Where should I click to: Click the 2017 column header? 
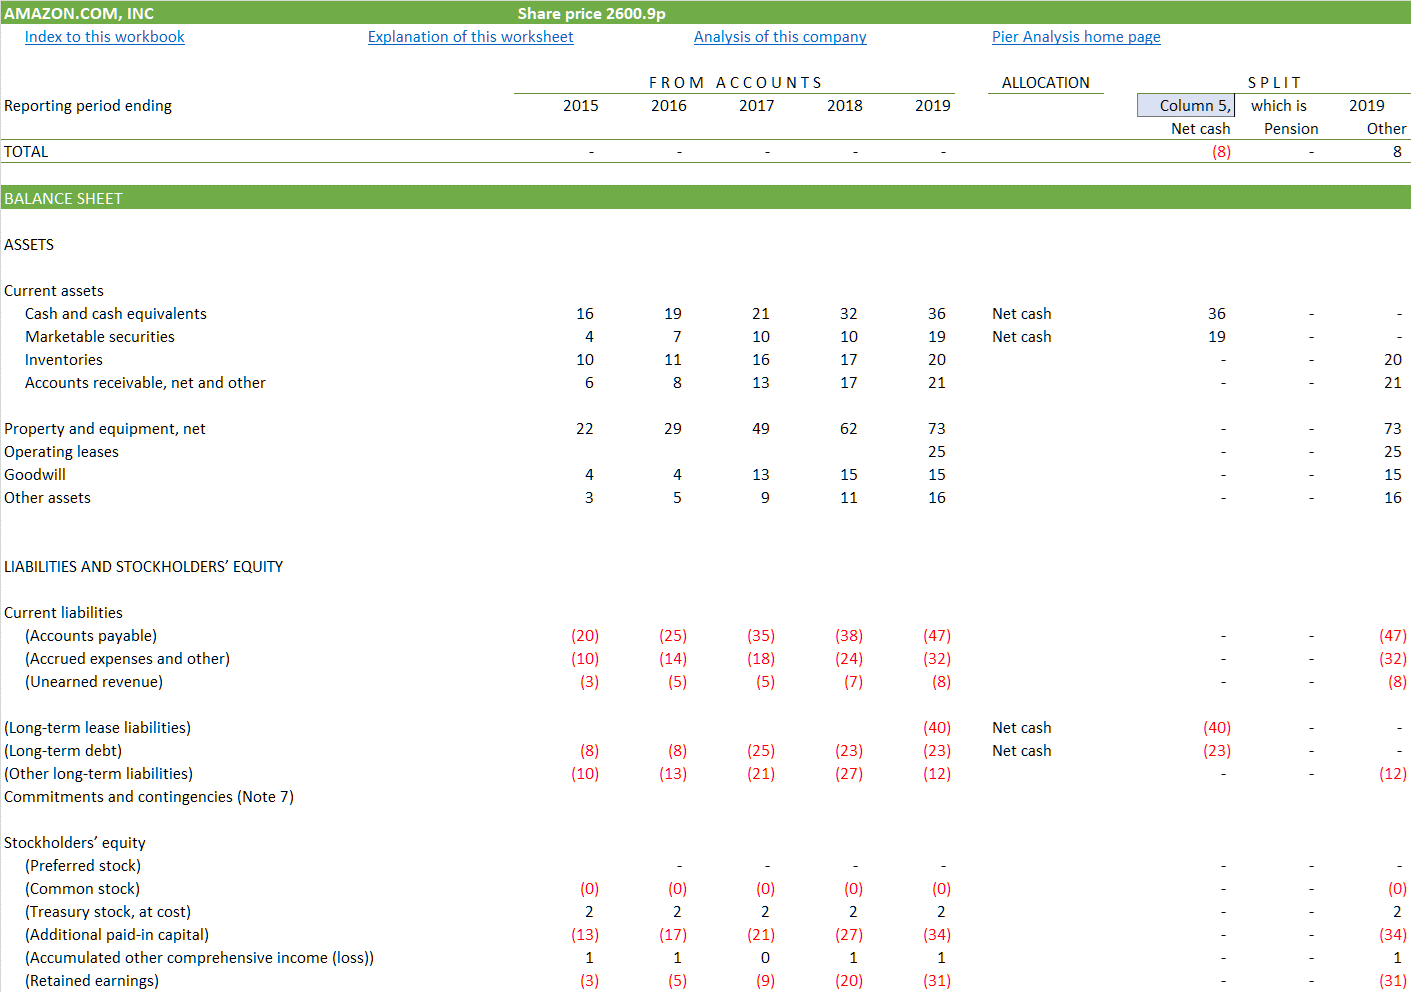756,106
